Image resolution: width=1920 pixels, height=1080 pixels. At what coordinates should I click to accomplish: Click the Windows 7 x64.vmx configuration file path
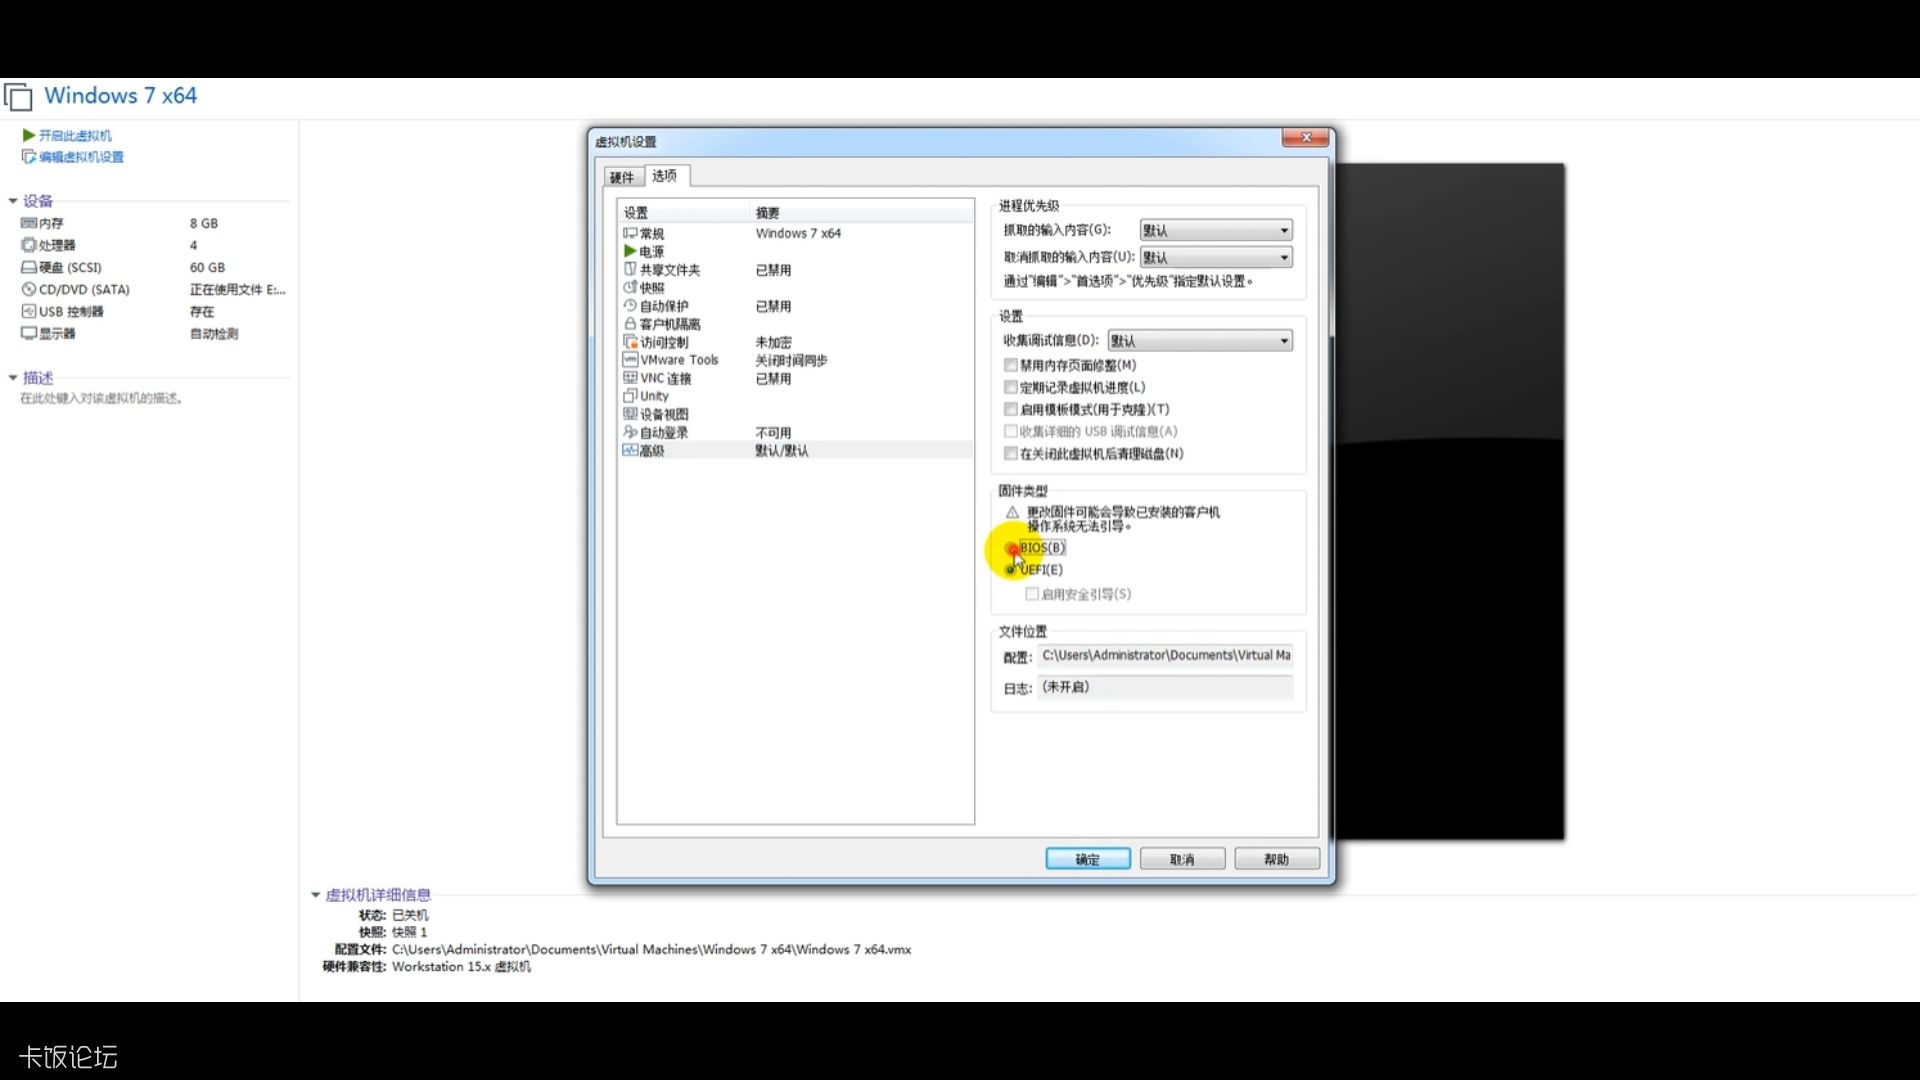point(651,950)
